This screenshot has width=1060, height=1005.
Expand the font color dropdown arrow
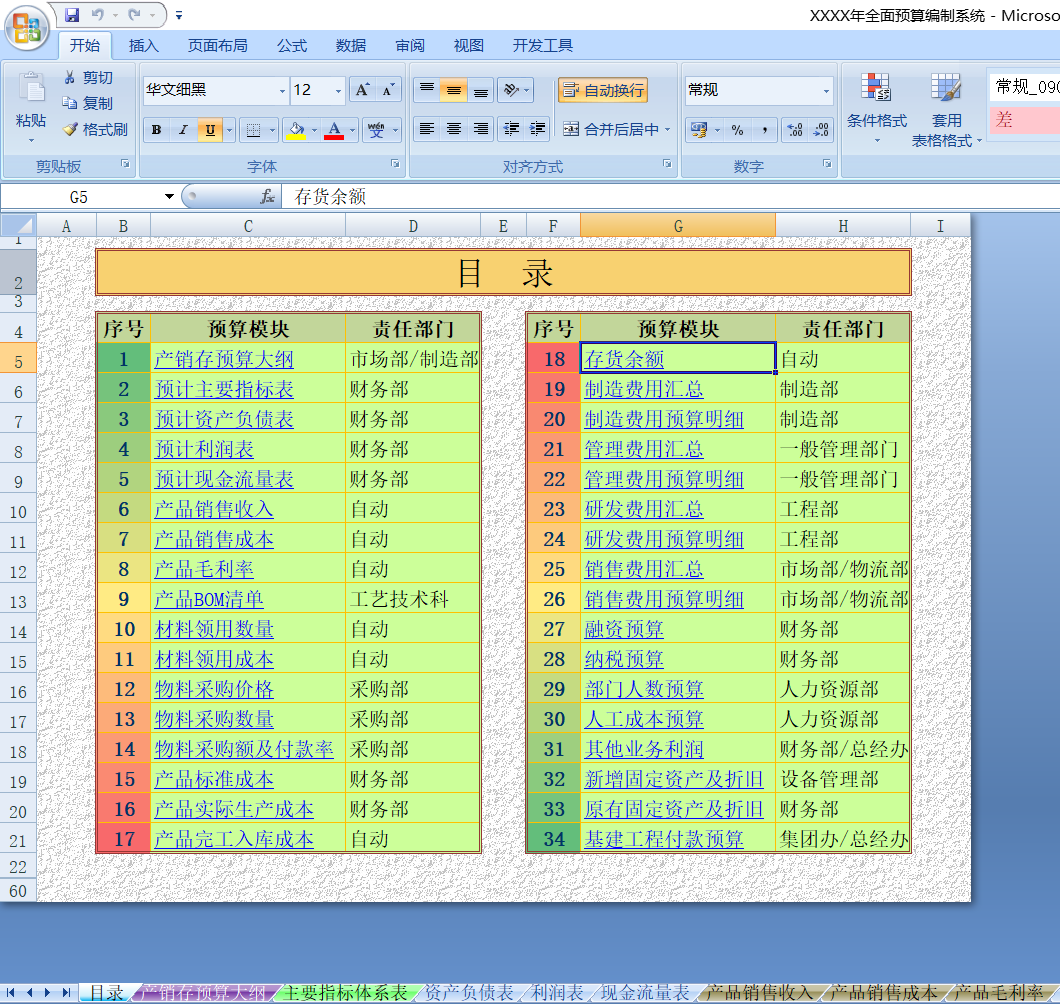pos(352,130)
